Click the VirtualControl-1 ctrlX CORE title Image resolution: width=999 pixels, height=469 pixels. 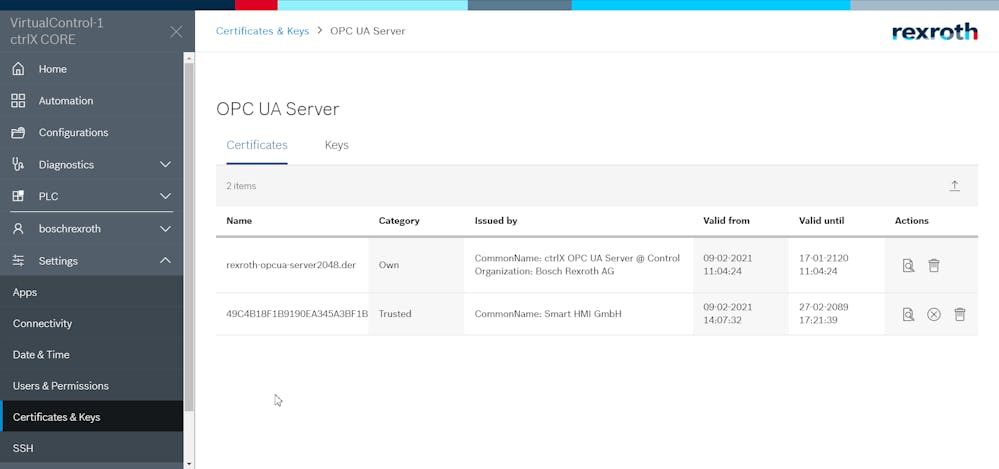click(x=56, y=31)
